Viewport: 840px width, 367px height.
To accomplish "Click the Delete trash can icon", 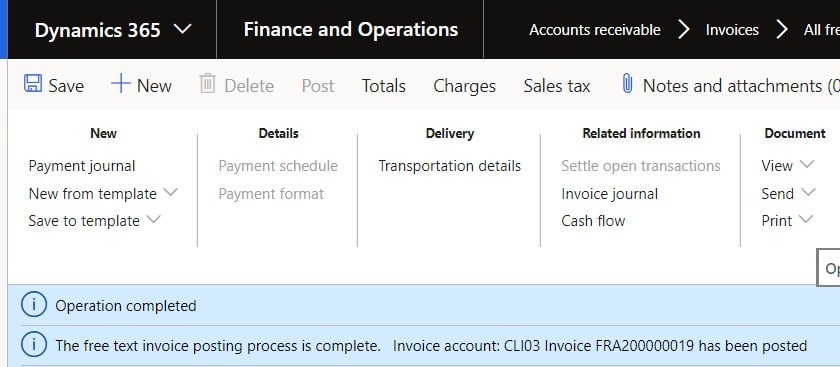I will pos(207,84).
